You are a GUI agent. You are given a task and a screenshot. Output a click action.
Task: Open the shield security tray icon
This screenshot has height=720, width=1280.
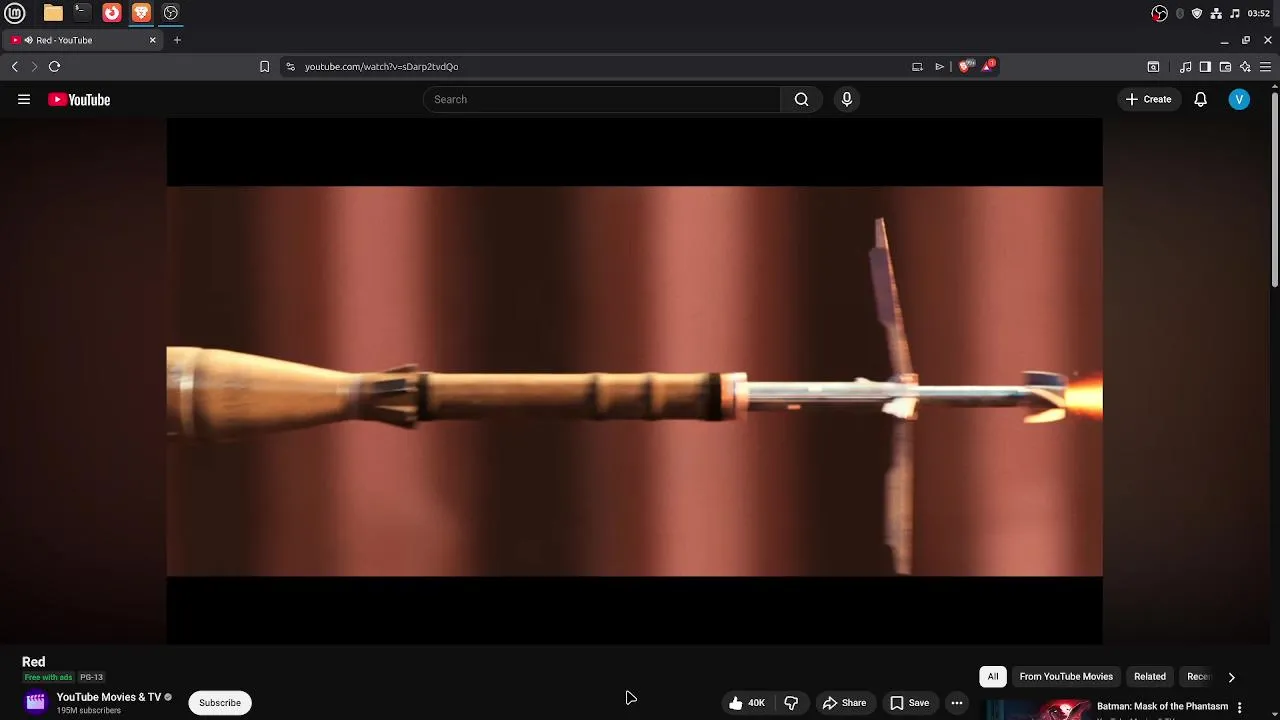point(1197,13)
